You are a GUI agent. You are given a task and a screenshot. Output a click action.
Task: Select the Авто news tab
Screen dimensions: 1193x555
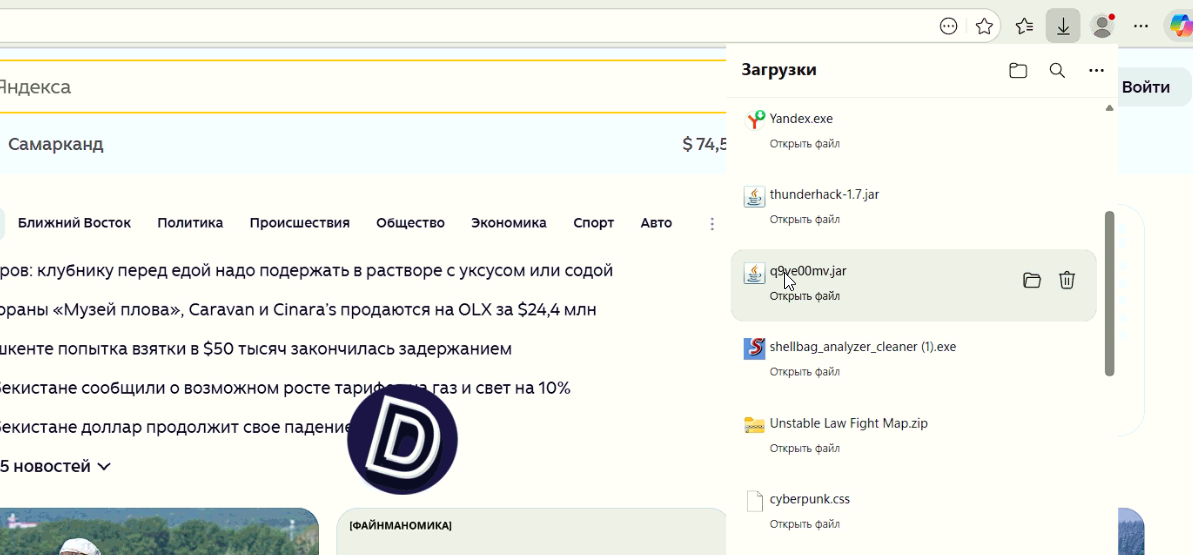click(657, 223)
